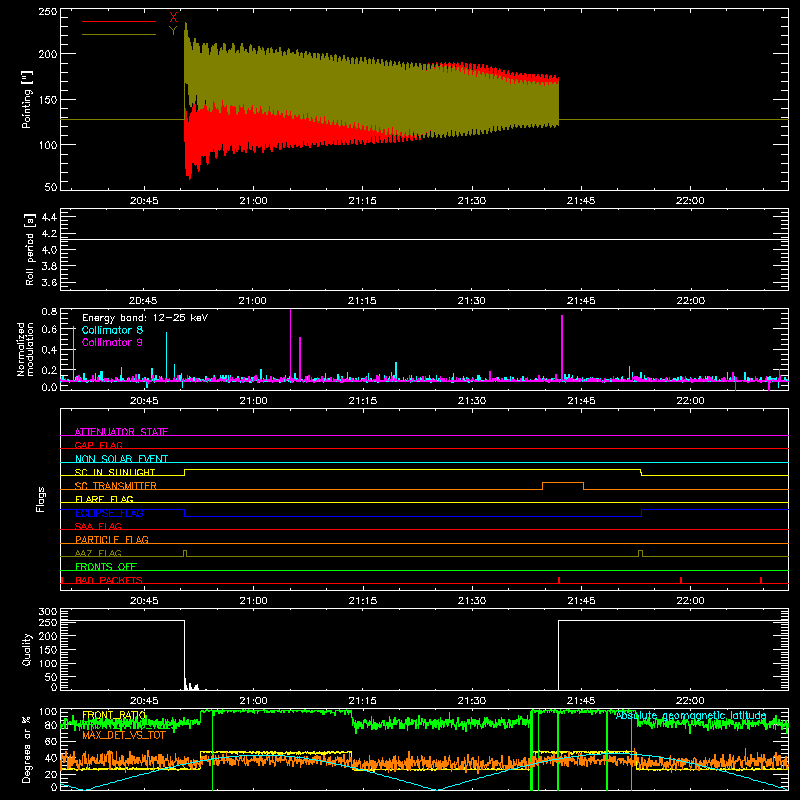Screen dimensions: 800x800
Task: Click 22:00 tick label under Pointing plot
Action: click(690, 201)
